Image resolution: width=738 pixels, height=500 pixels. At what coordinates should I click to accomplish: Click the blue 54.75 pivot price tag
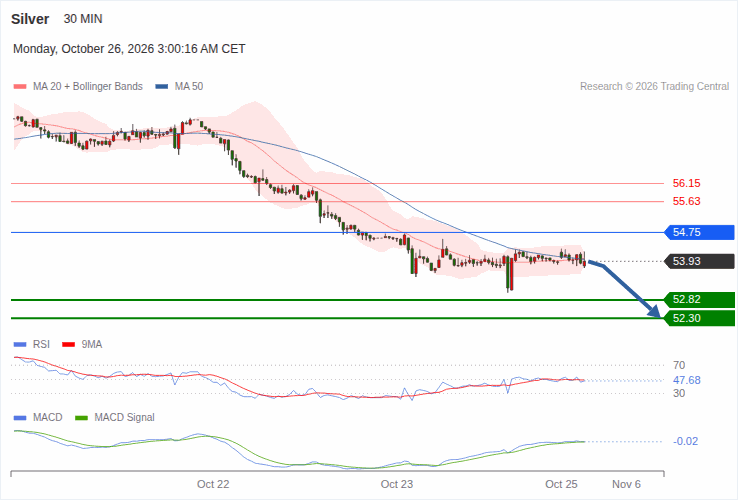click(699, 232)
